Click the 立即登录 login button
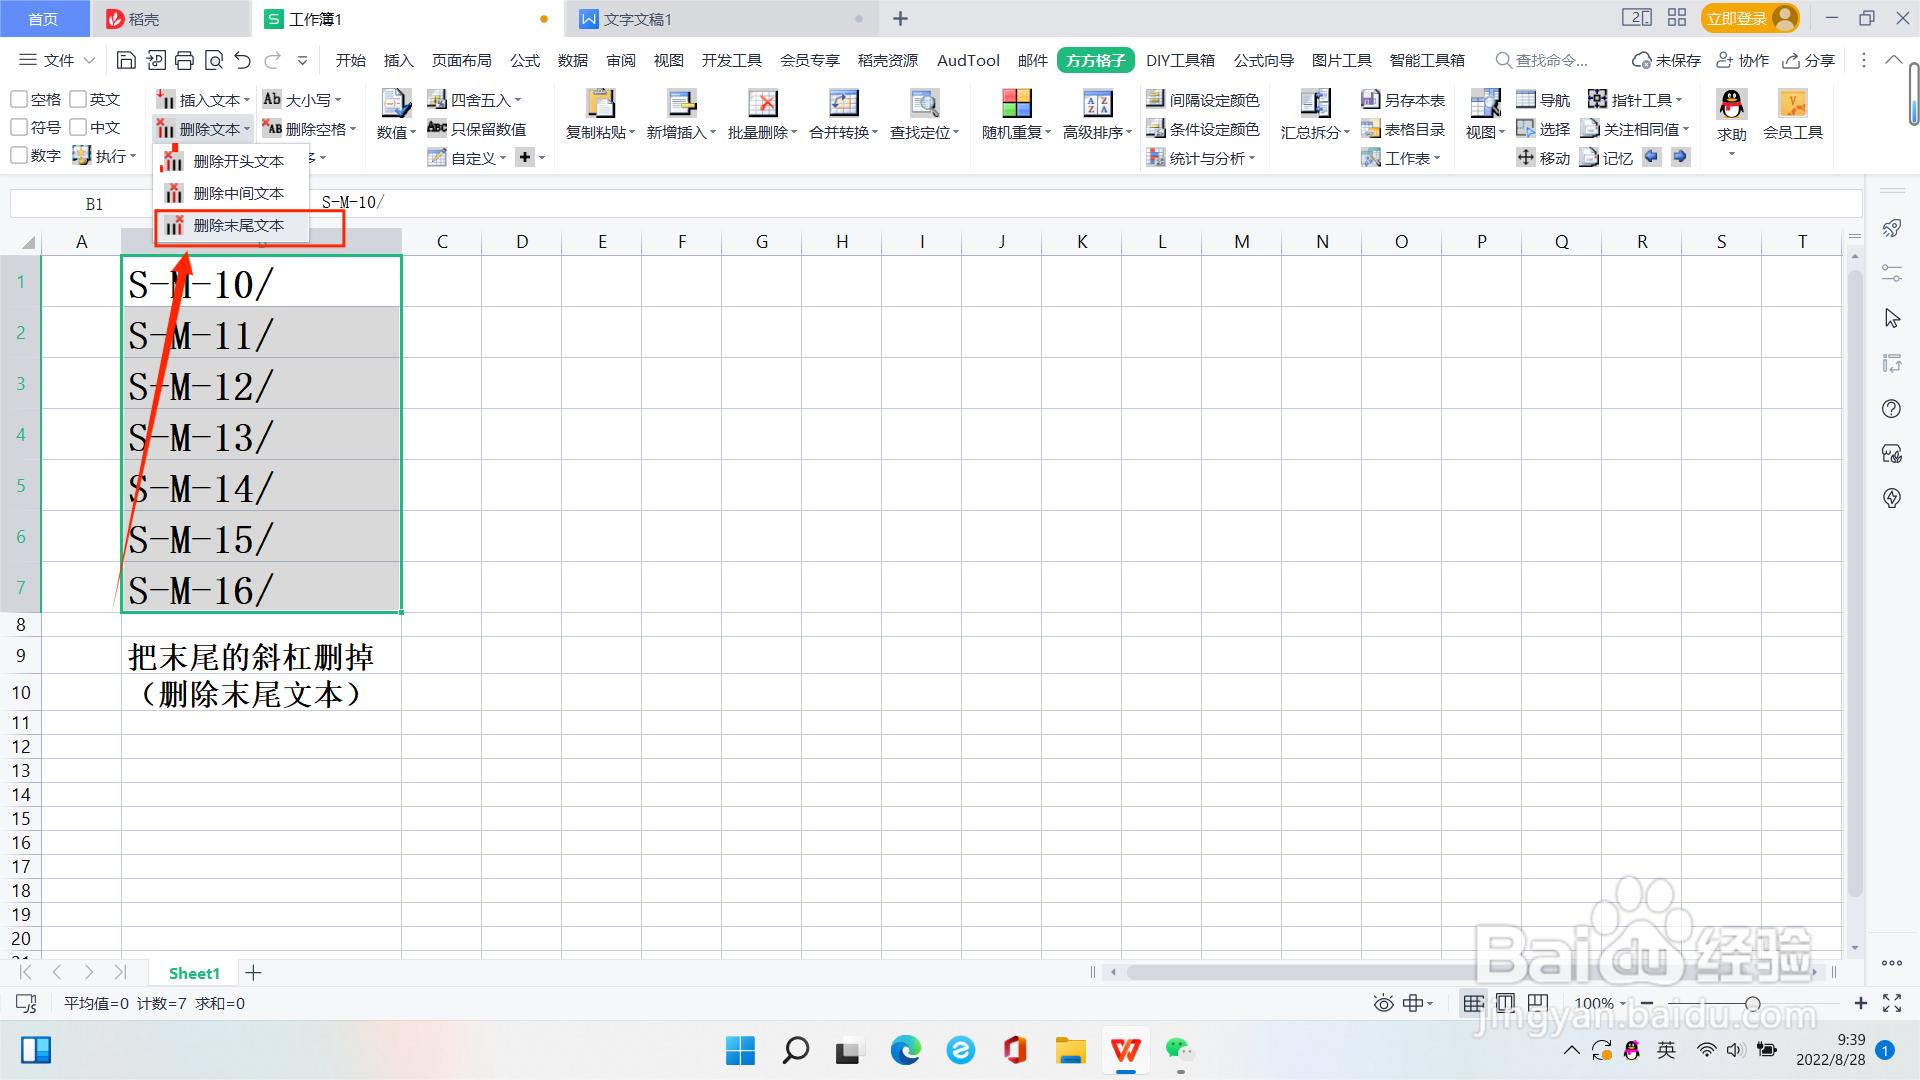This screenshot has width=1920, height=1080. [x=1737, y=19]
